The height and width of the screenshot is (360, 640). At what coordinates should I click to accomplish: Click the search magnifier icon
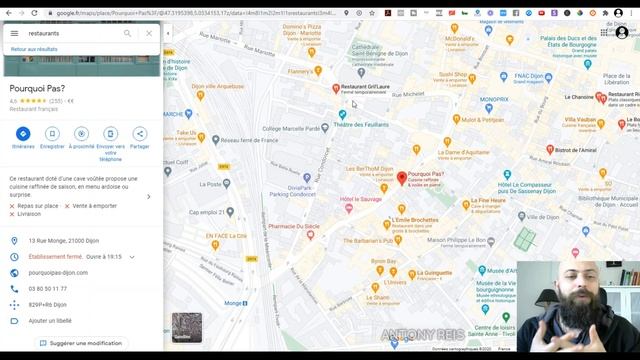[127, 33]
